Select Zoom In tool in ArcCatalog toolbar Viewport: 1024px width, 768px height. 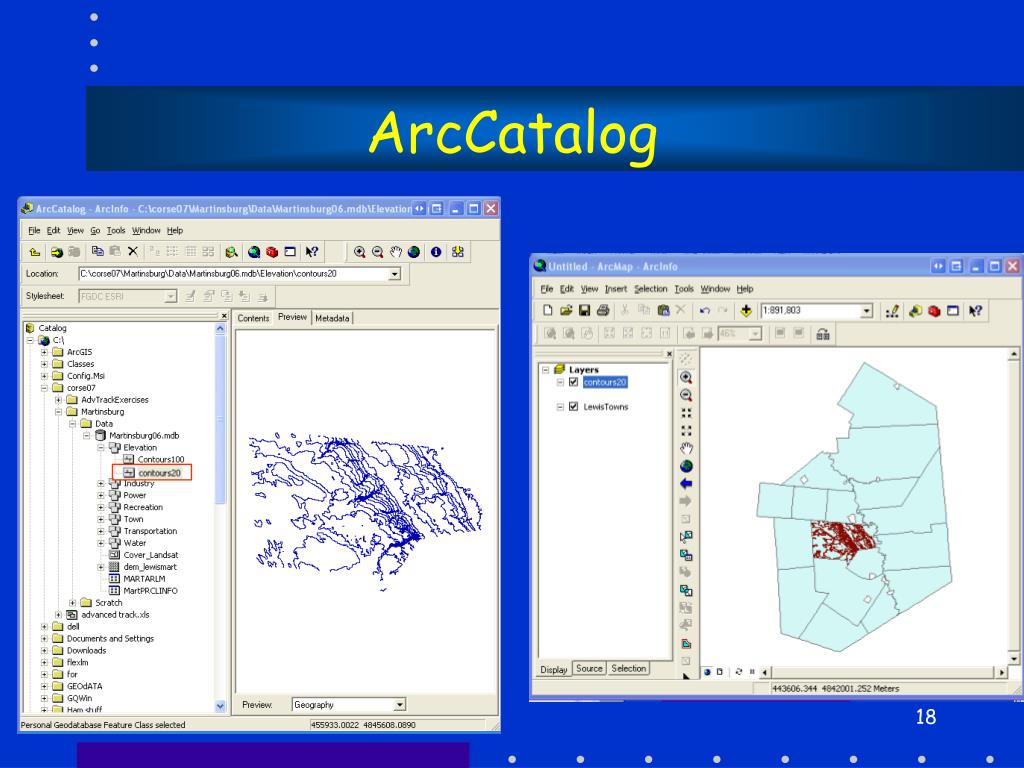(x=359, y=251)
